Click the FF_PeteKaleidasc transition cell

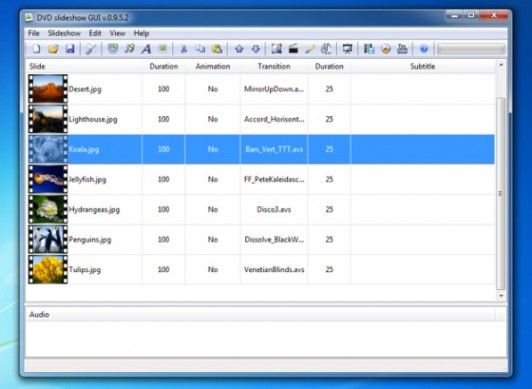point(274,179)
